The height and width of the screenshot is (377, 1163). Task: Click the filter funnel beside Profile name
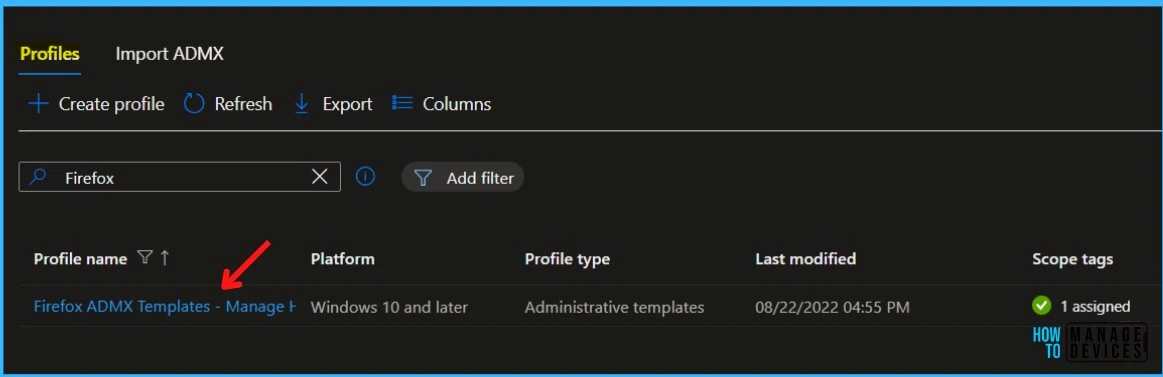pos(145,258)
